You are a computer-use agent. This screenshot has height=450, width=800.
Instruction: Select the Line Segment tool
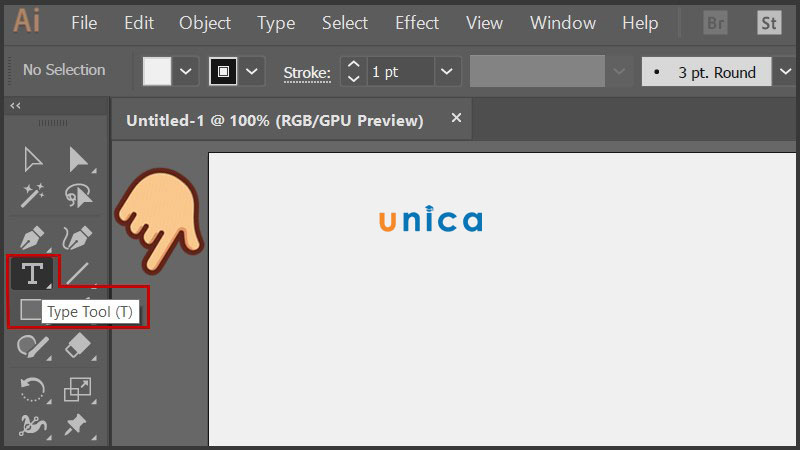pyautogui.click(x=78, y=274)
